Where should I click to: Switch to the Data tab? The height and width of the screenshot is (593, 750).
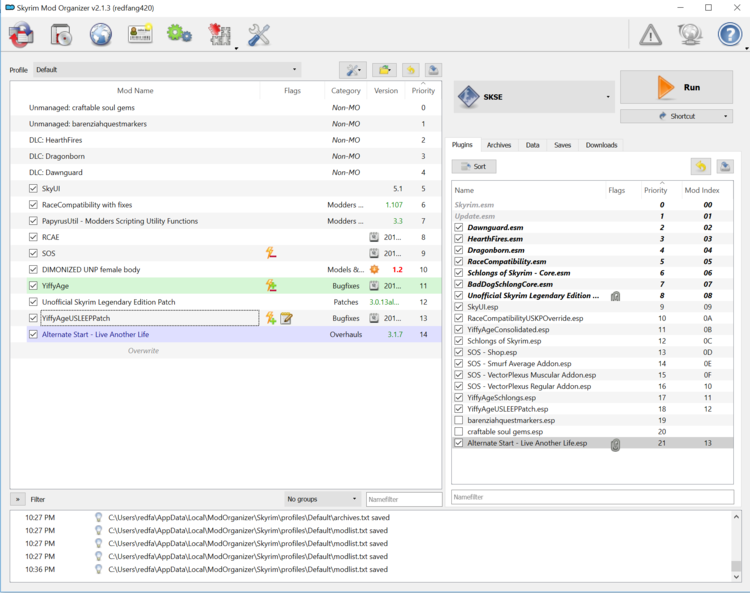(x=532, y=145)
